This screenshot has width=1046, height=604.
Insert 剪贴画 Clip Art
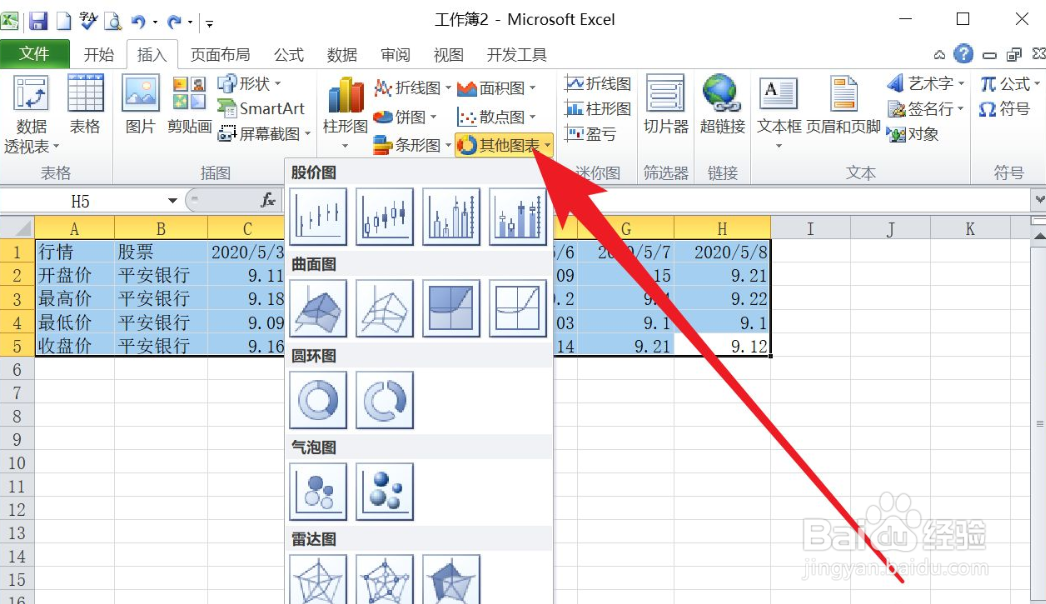(189, 104)
